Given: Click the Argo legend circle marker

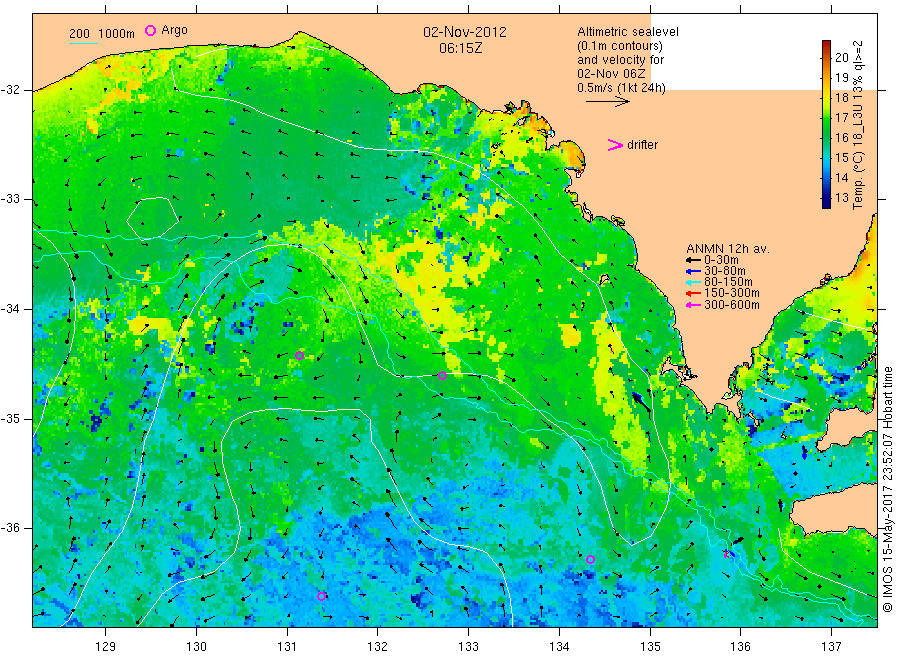Looking at the screenshot, I should tap(150, 30).
